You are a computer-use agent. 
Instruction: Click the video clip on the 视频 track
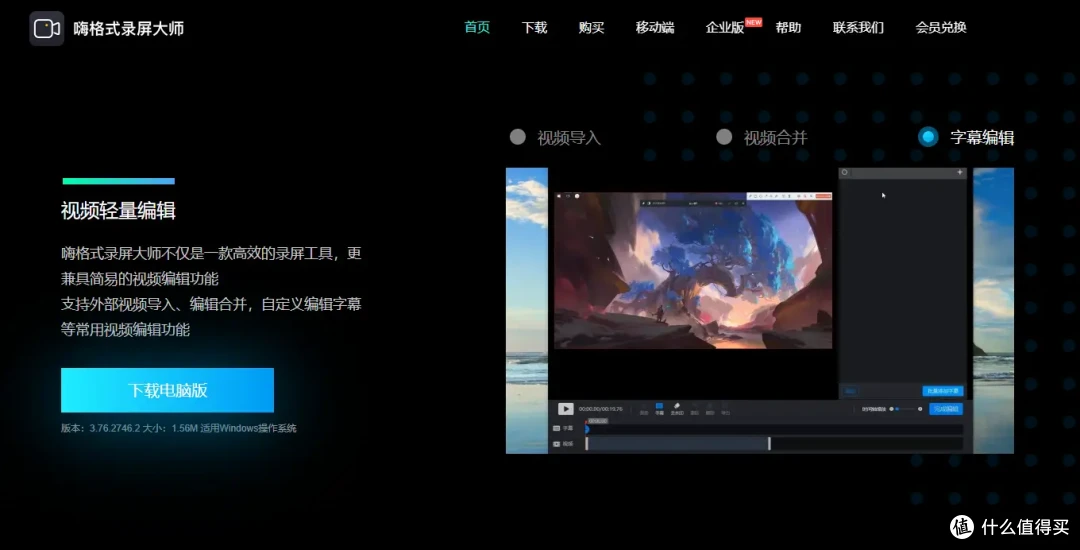[678, 444]
